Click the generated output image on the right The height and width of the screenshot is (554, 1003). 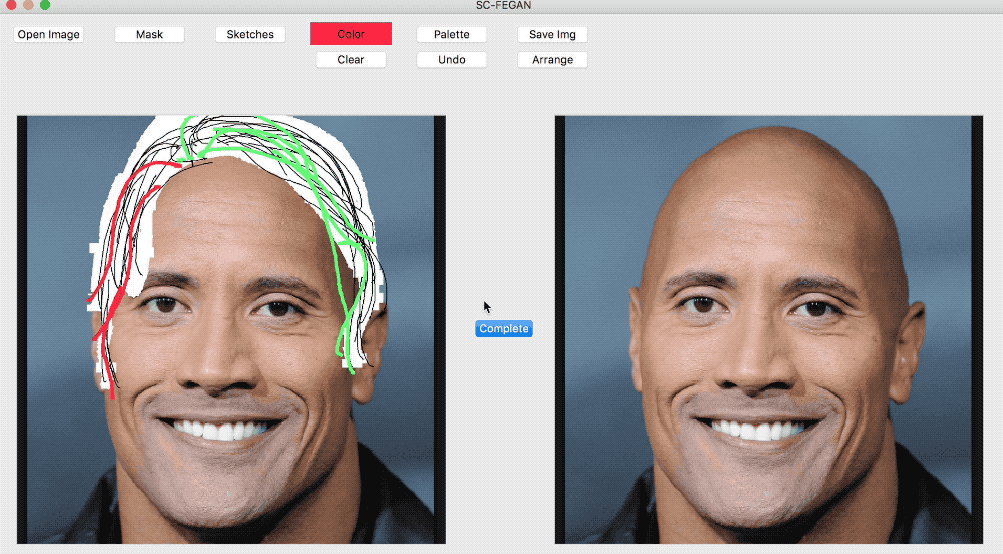click(x=769, y=329)
